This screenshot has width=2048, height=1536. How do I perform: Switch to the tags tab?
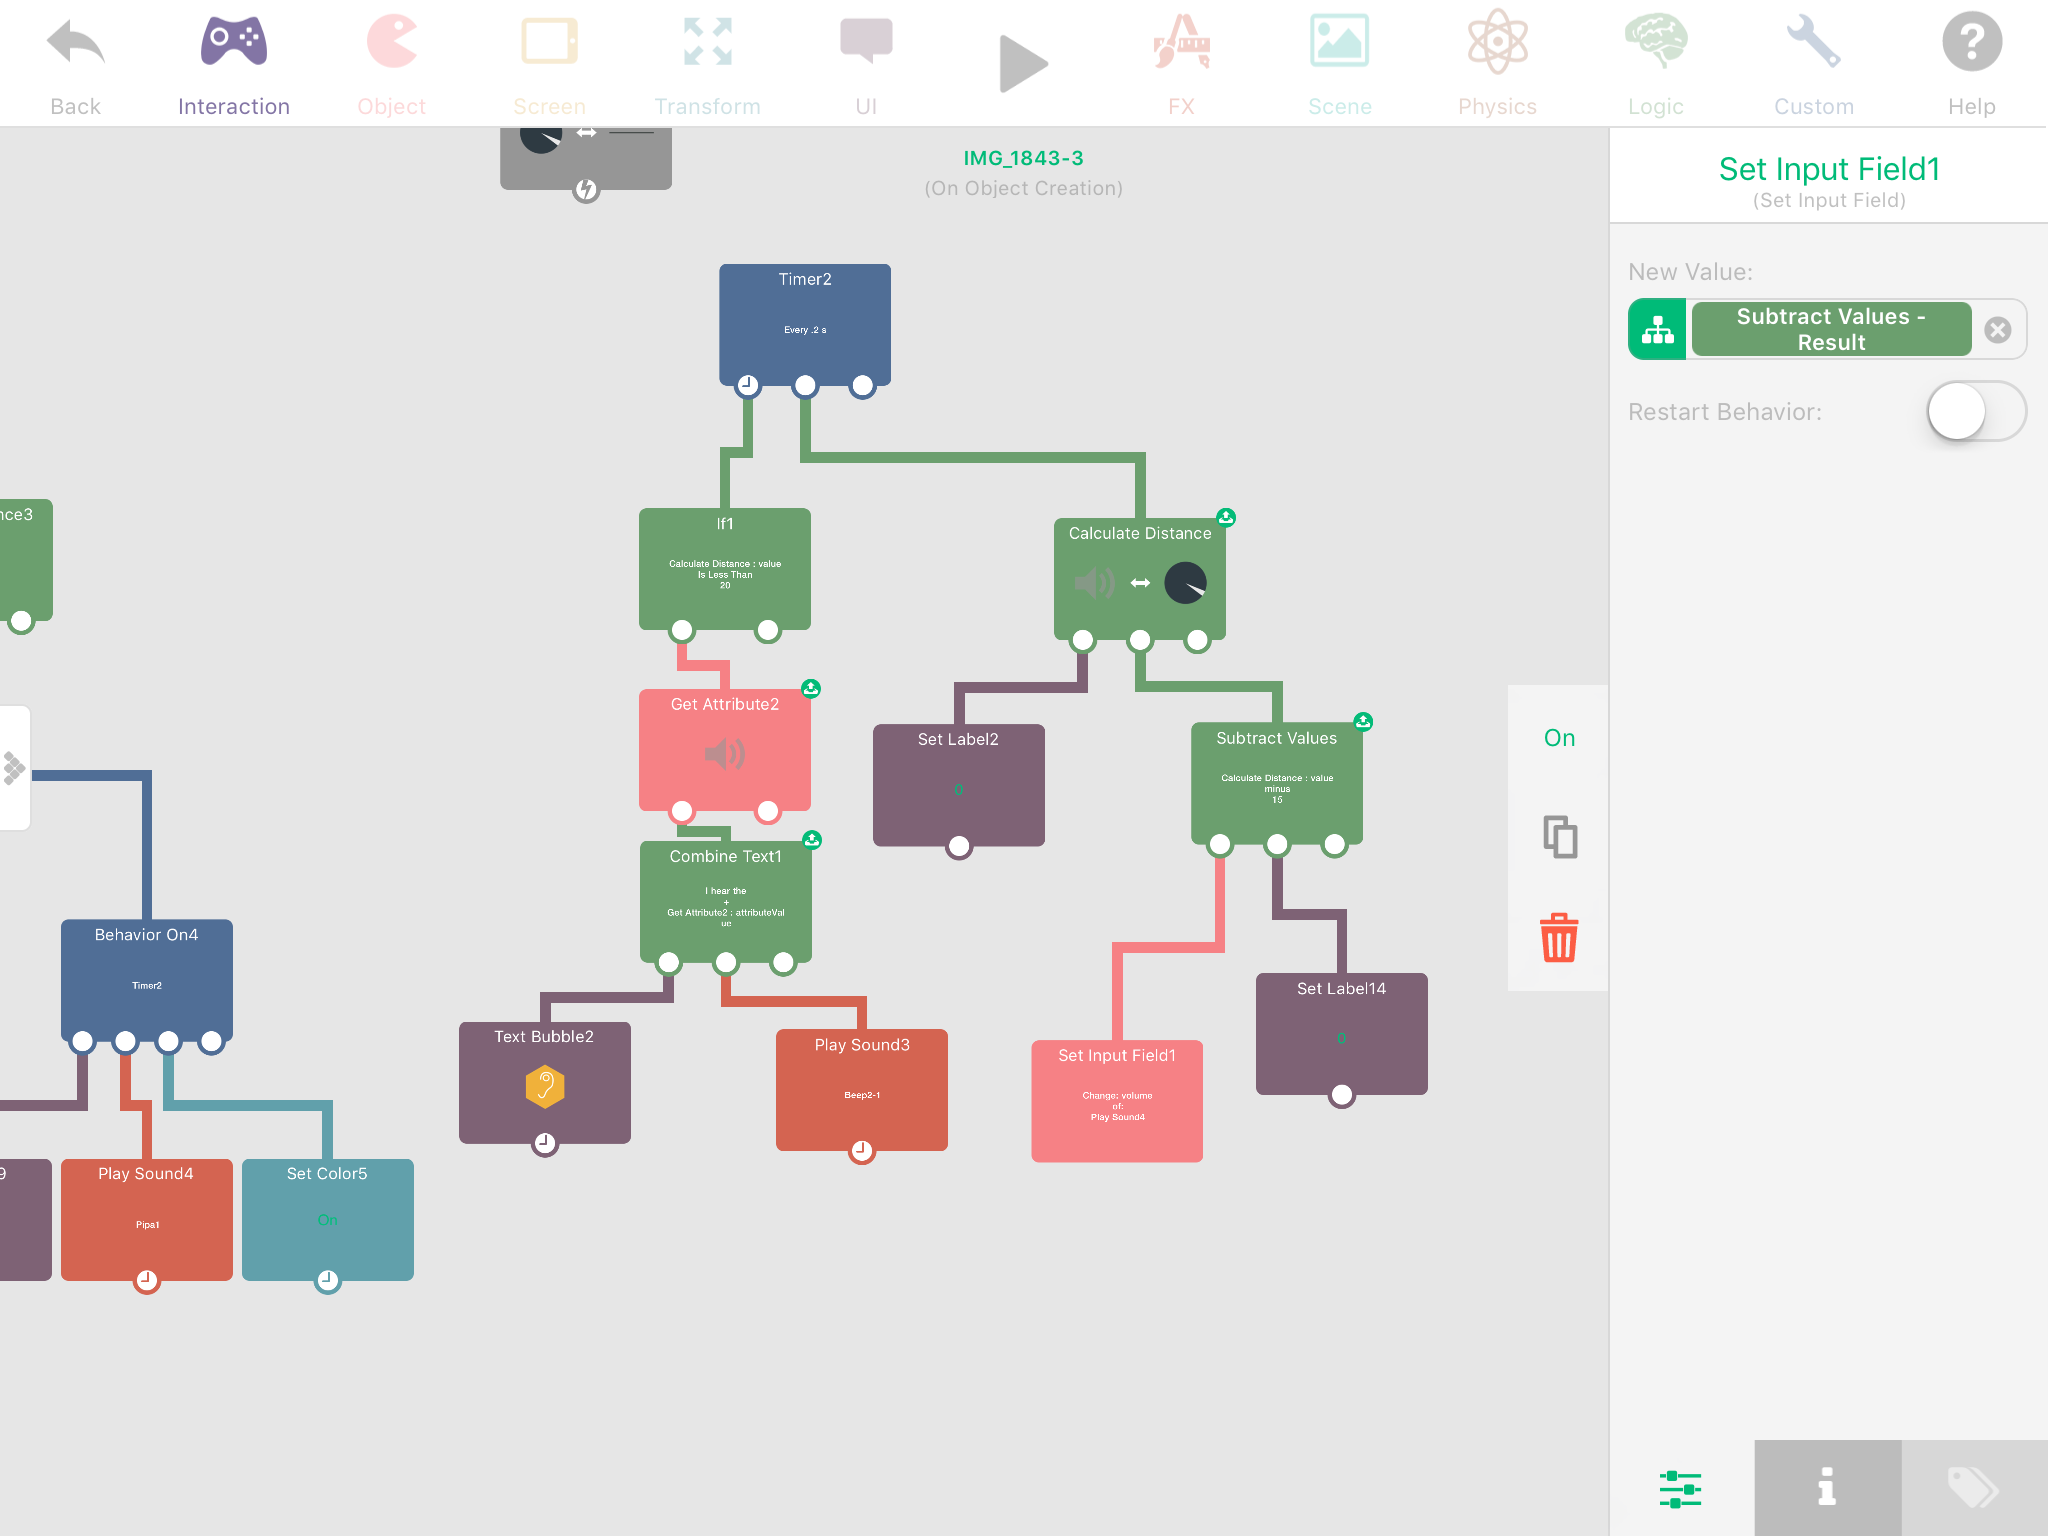tap(1973, 1487)
